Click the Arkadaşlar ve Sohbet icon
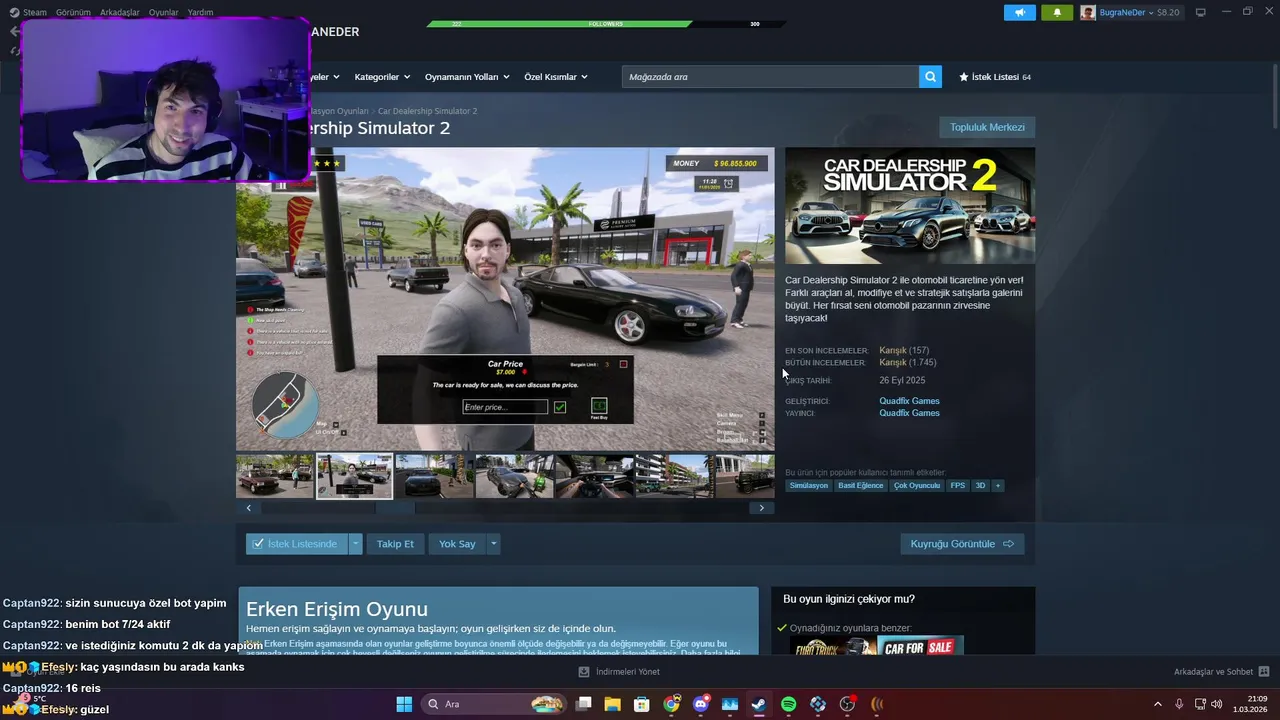1280x720 pixels. coord(1264,672)
